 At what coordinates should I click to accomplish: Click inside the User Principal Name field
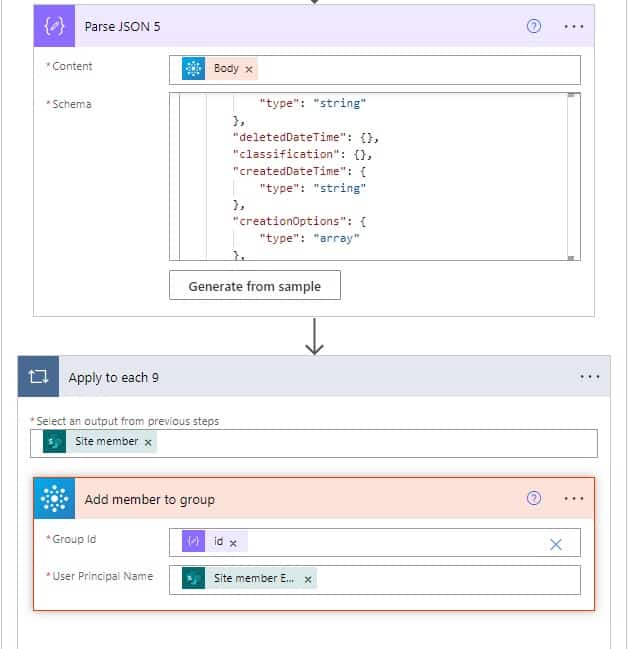375,580
